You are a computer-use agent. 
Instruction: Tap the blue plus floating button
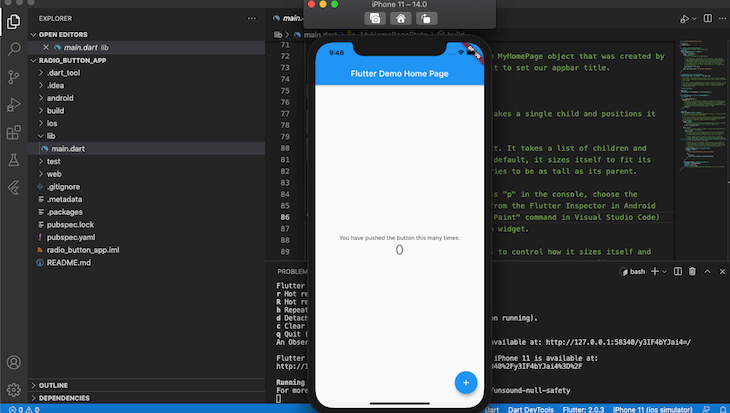[466, 383]
